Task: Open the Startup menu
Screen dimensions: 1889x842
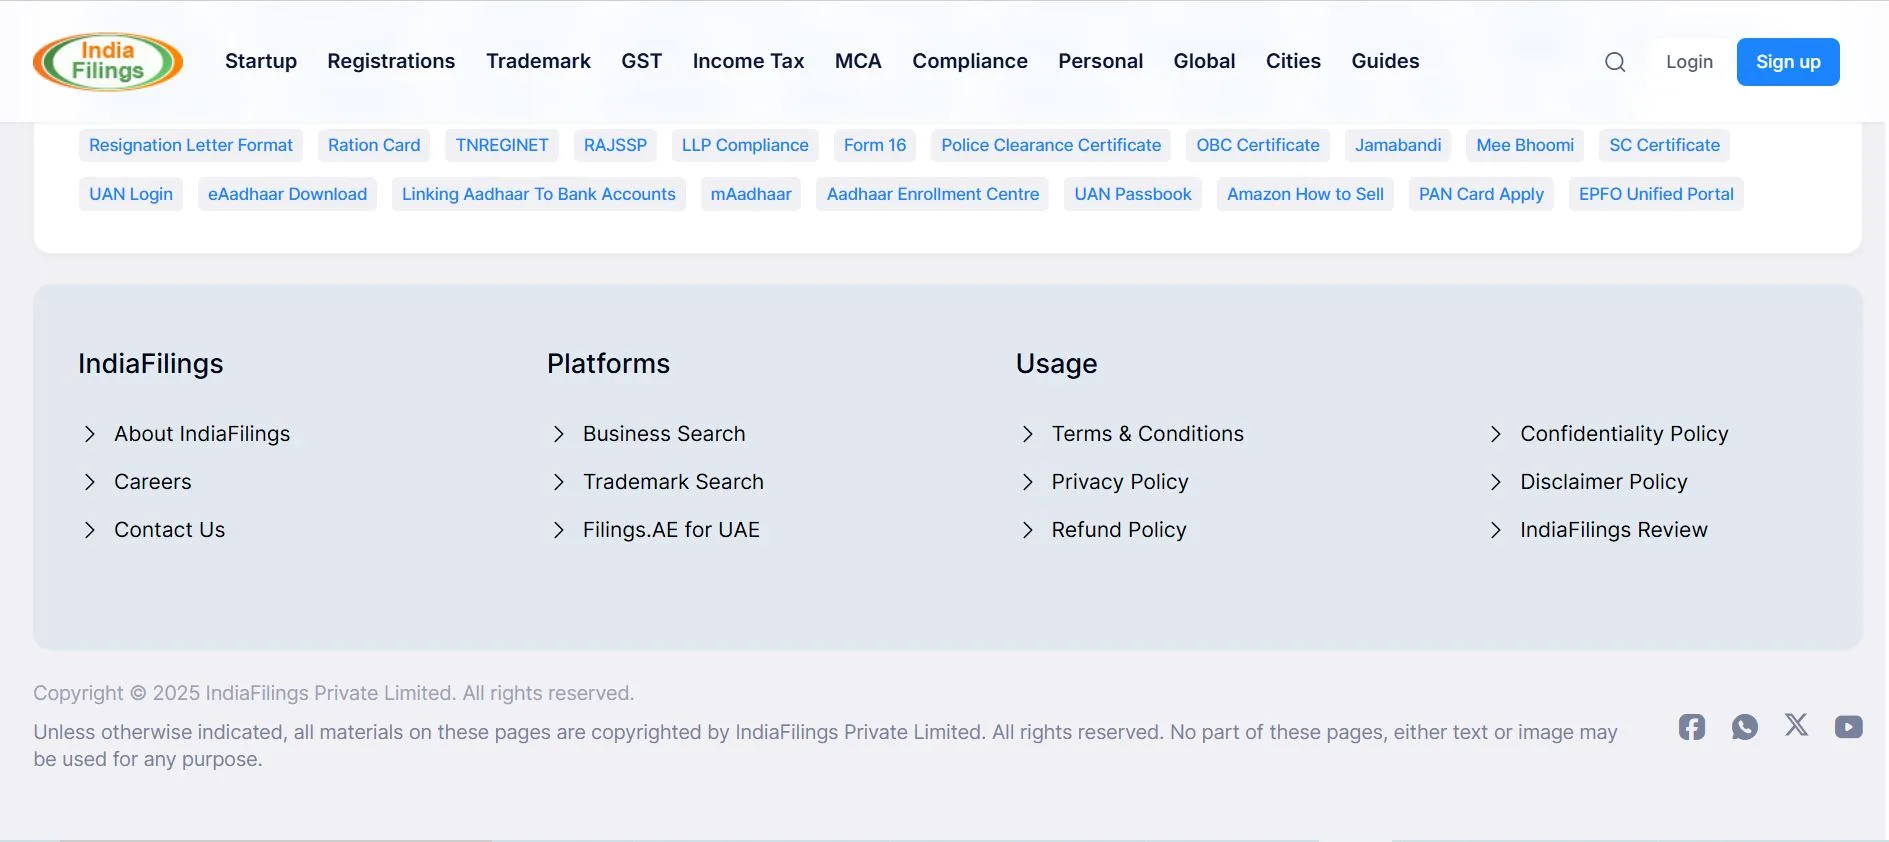Action: coord(261,62)
